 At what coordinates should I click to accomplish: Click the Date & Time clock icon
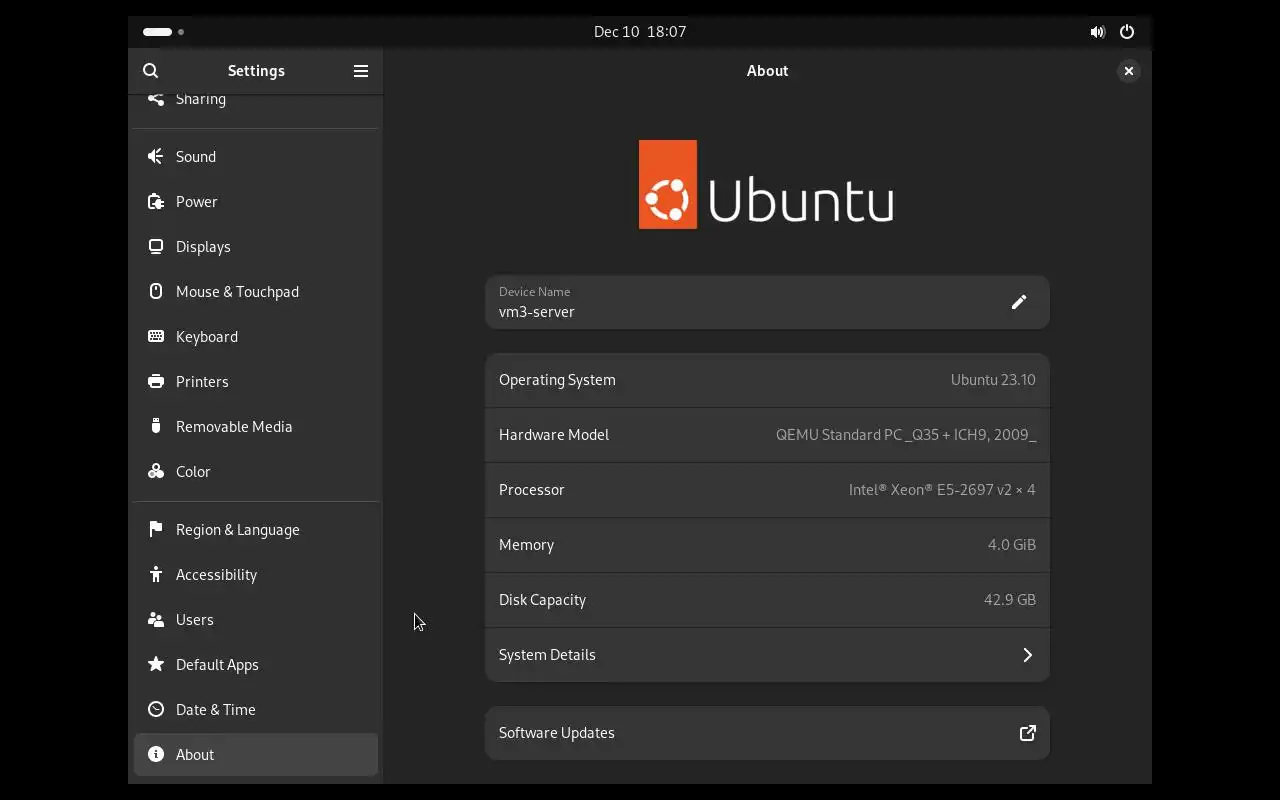click(155, 709)
